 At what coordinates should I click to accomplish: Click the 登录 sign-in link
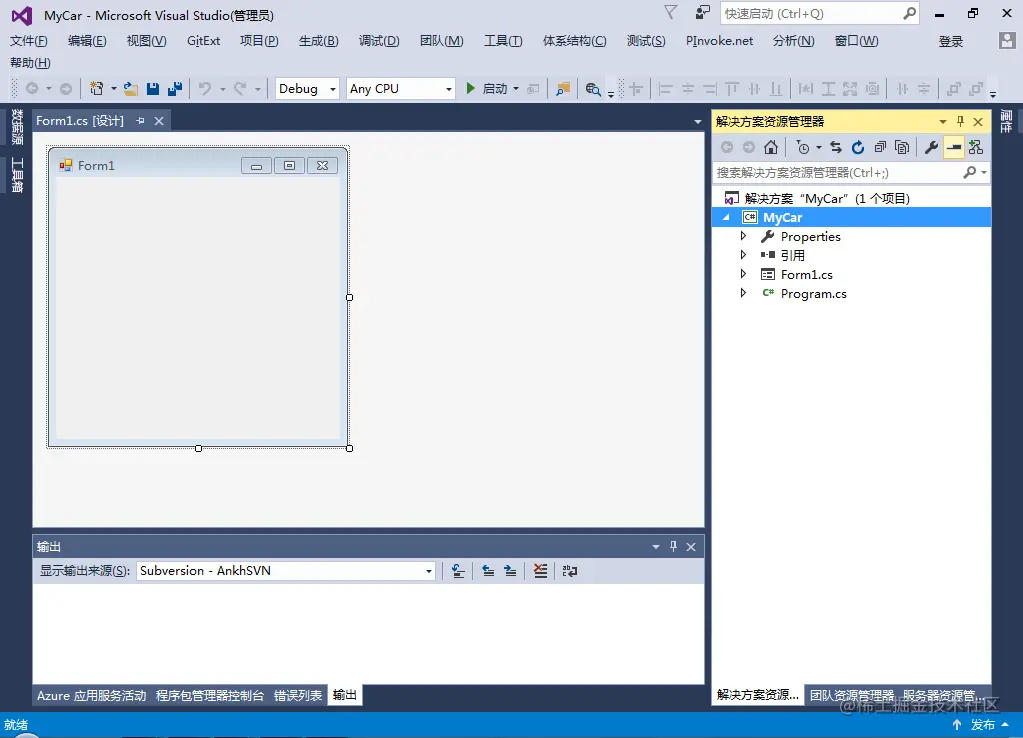click(951, 41)
